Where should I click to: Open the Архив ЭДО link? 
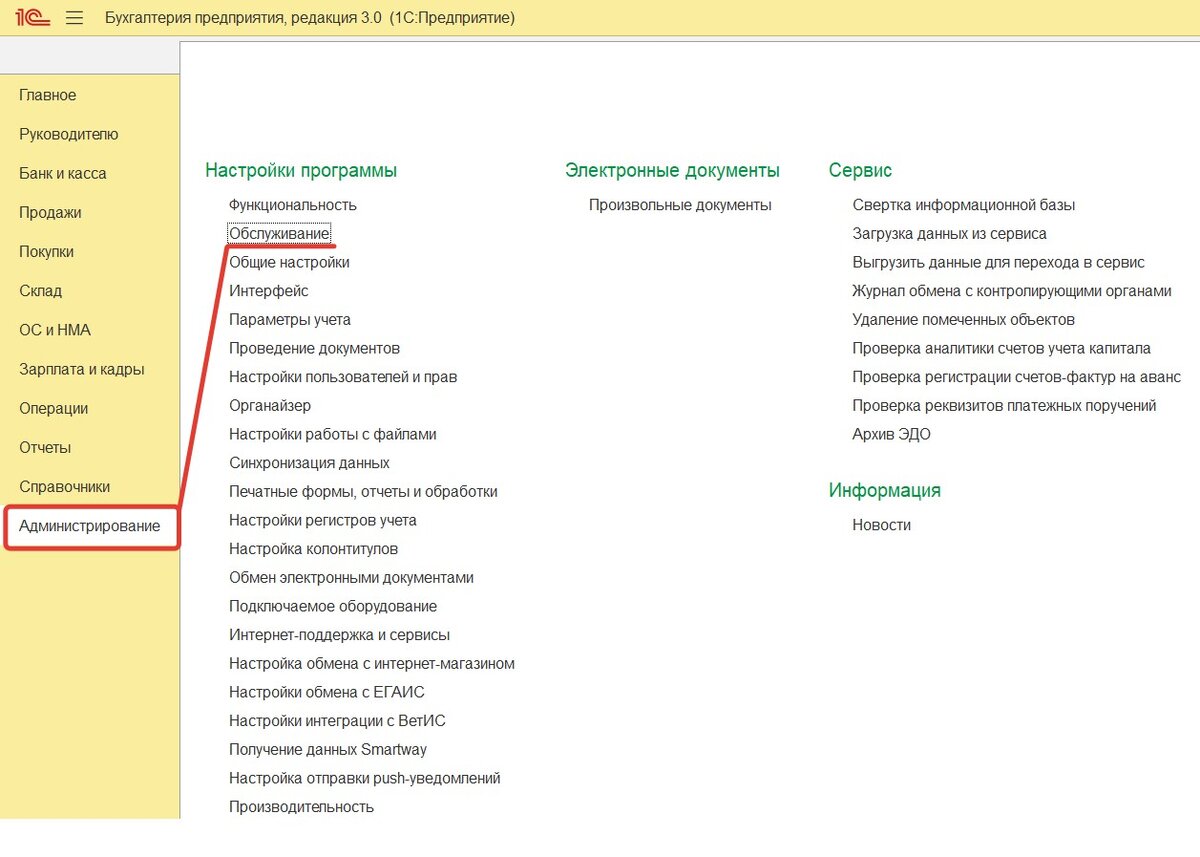pyautogui.click(x=892, y=434)
